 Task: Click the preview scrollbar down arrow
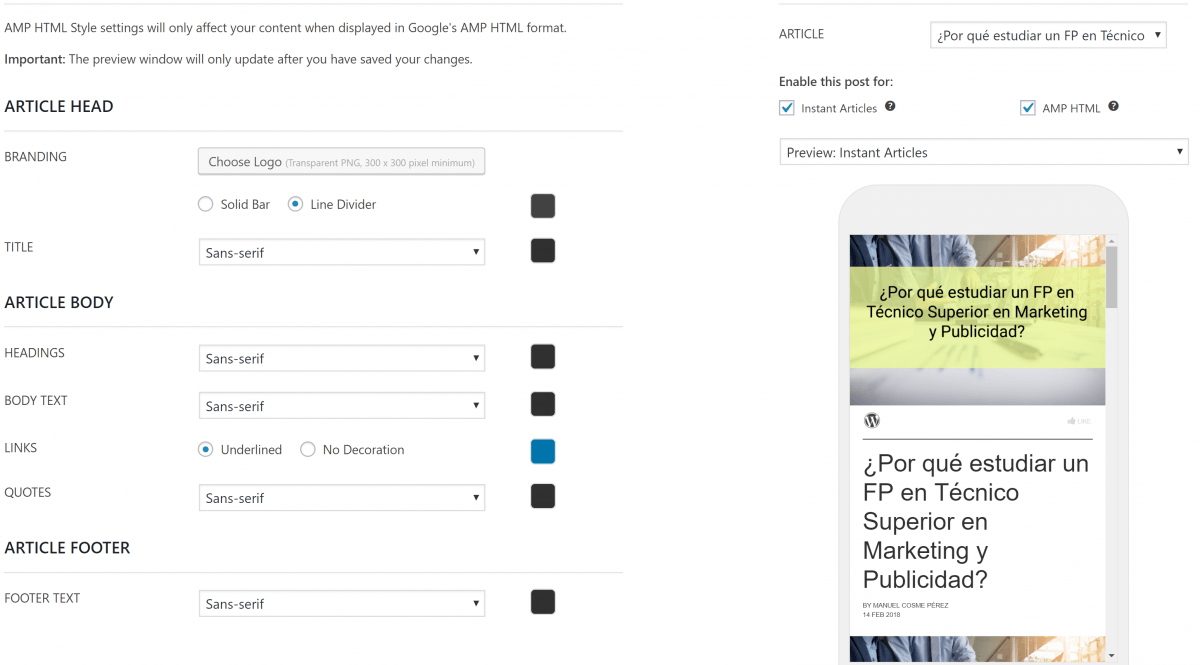tap(1111, 653)
